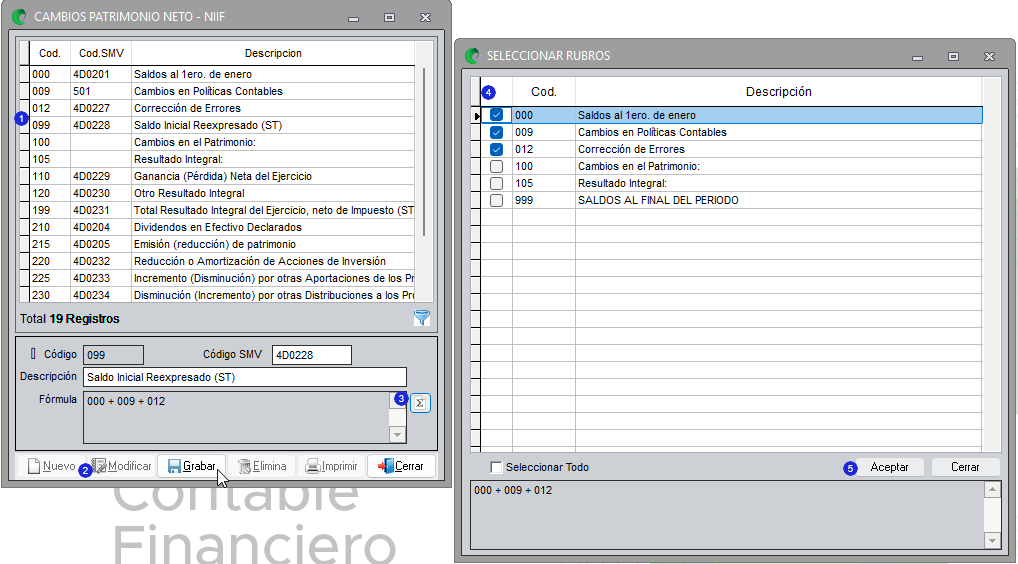Minimize the Cambios Patrimonio Neto window
The image size is (1018, 564).
(x=353, y=18)
